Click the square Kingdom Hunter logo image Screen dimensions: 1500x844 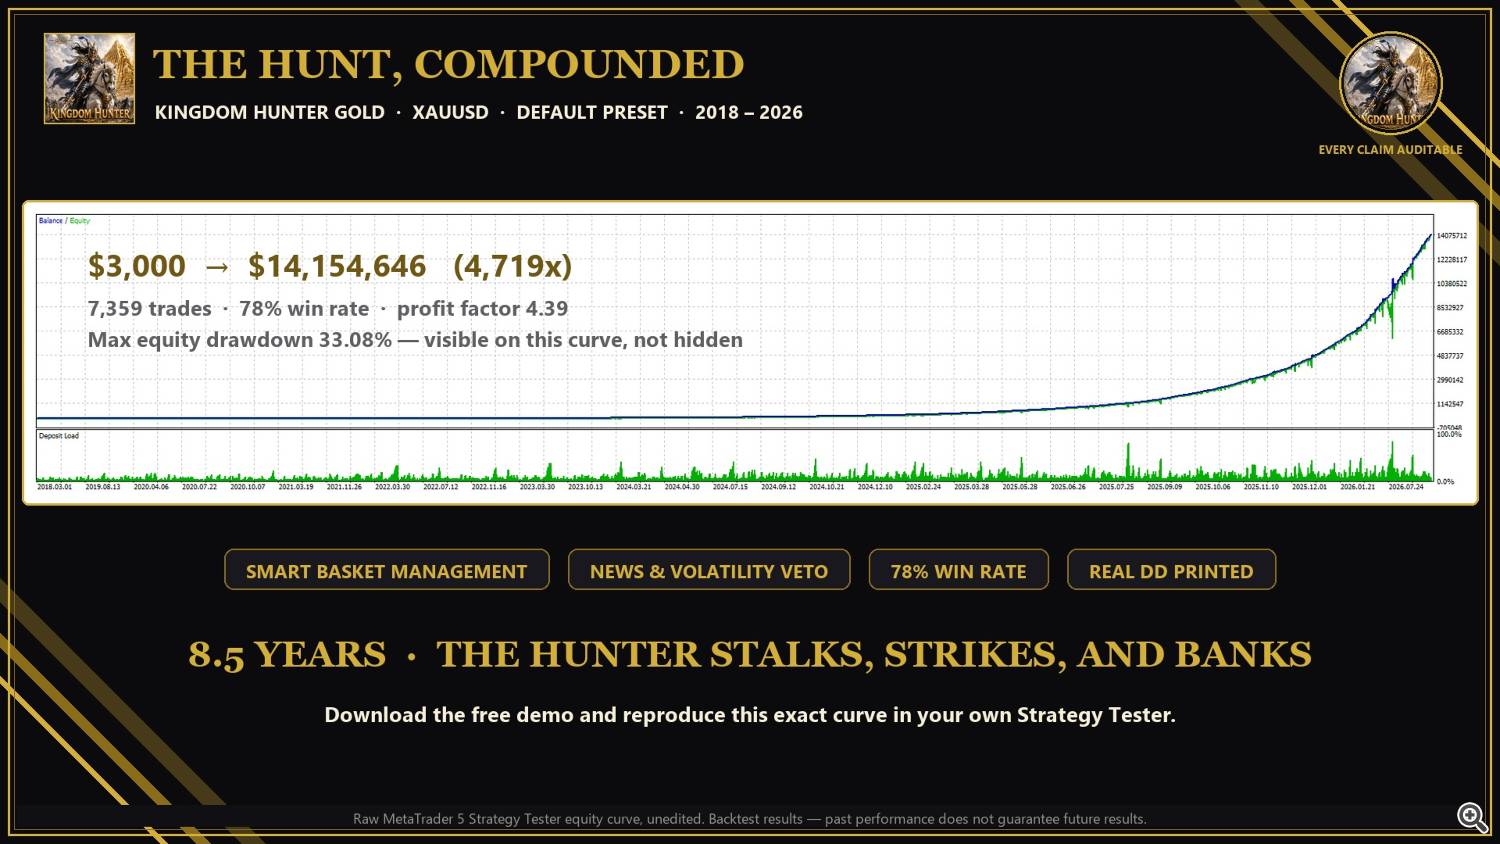(89, 78)
